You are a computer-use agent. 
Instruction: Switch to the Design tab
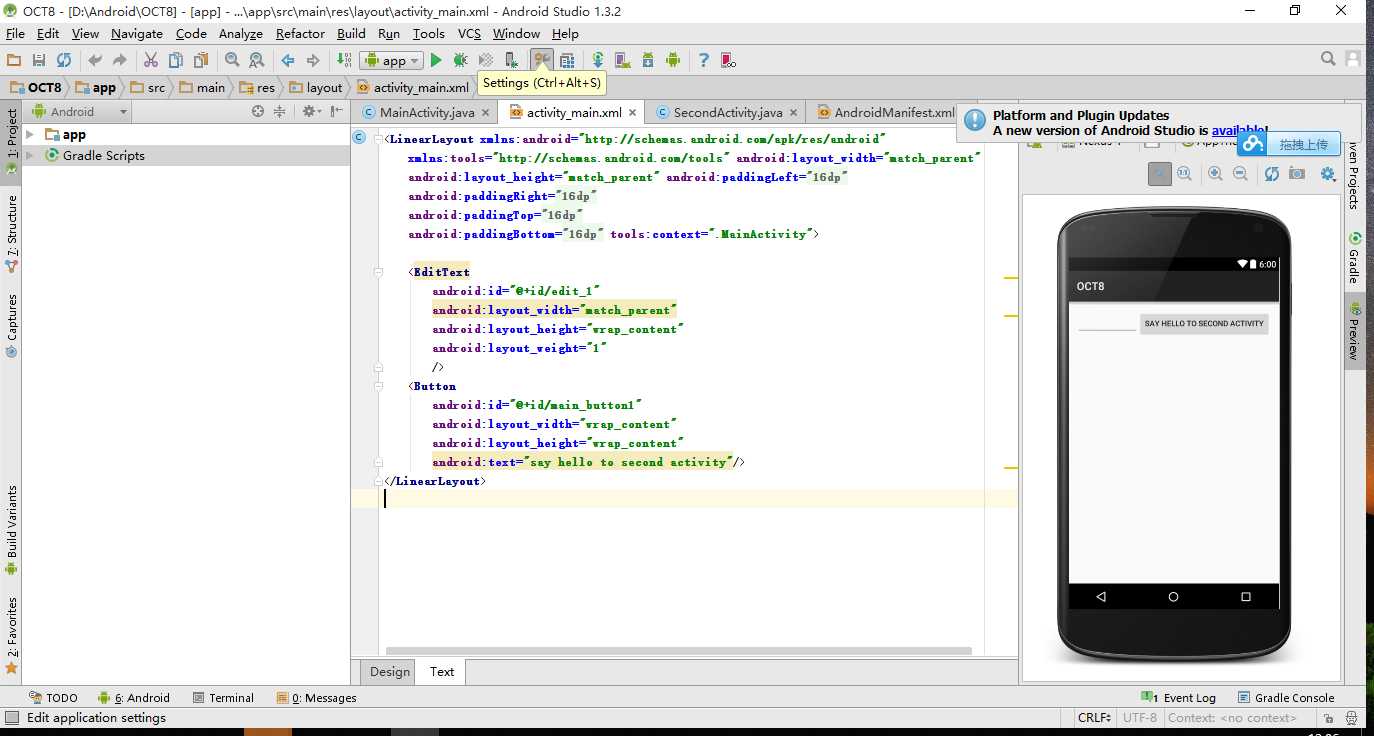point(390,671)
